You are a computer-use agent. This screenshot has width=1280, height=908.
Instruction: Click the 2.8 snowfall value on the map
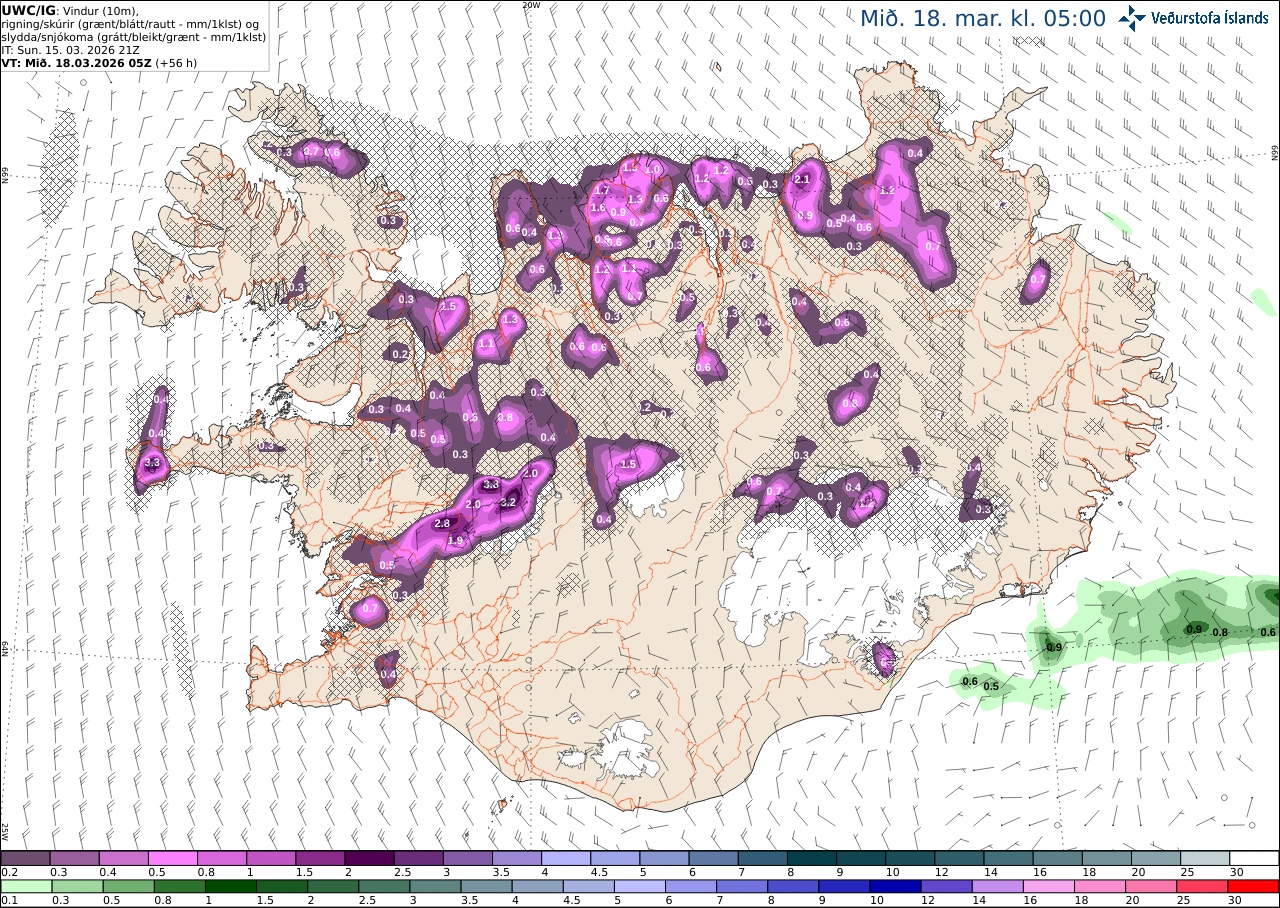tap(441, 524)
